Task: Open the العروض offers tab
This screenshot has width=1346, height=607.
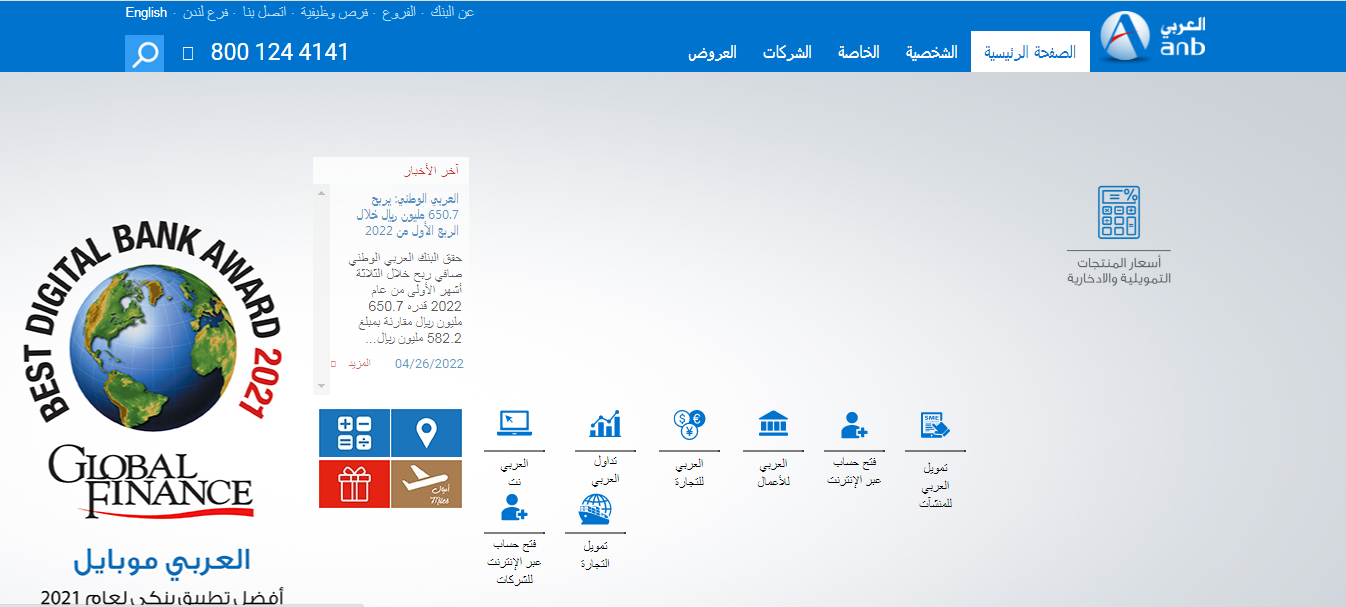Action: click(x=712, y=52)
